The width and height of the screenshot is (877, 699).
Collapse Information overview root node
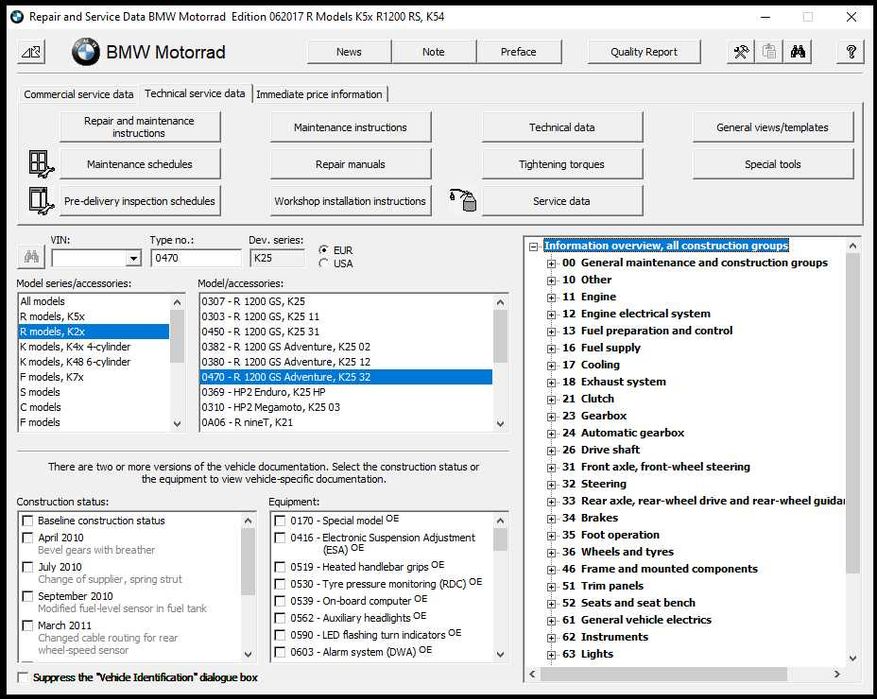pyautogui.click(x=534, y=246)
